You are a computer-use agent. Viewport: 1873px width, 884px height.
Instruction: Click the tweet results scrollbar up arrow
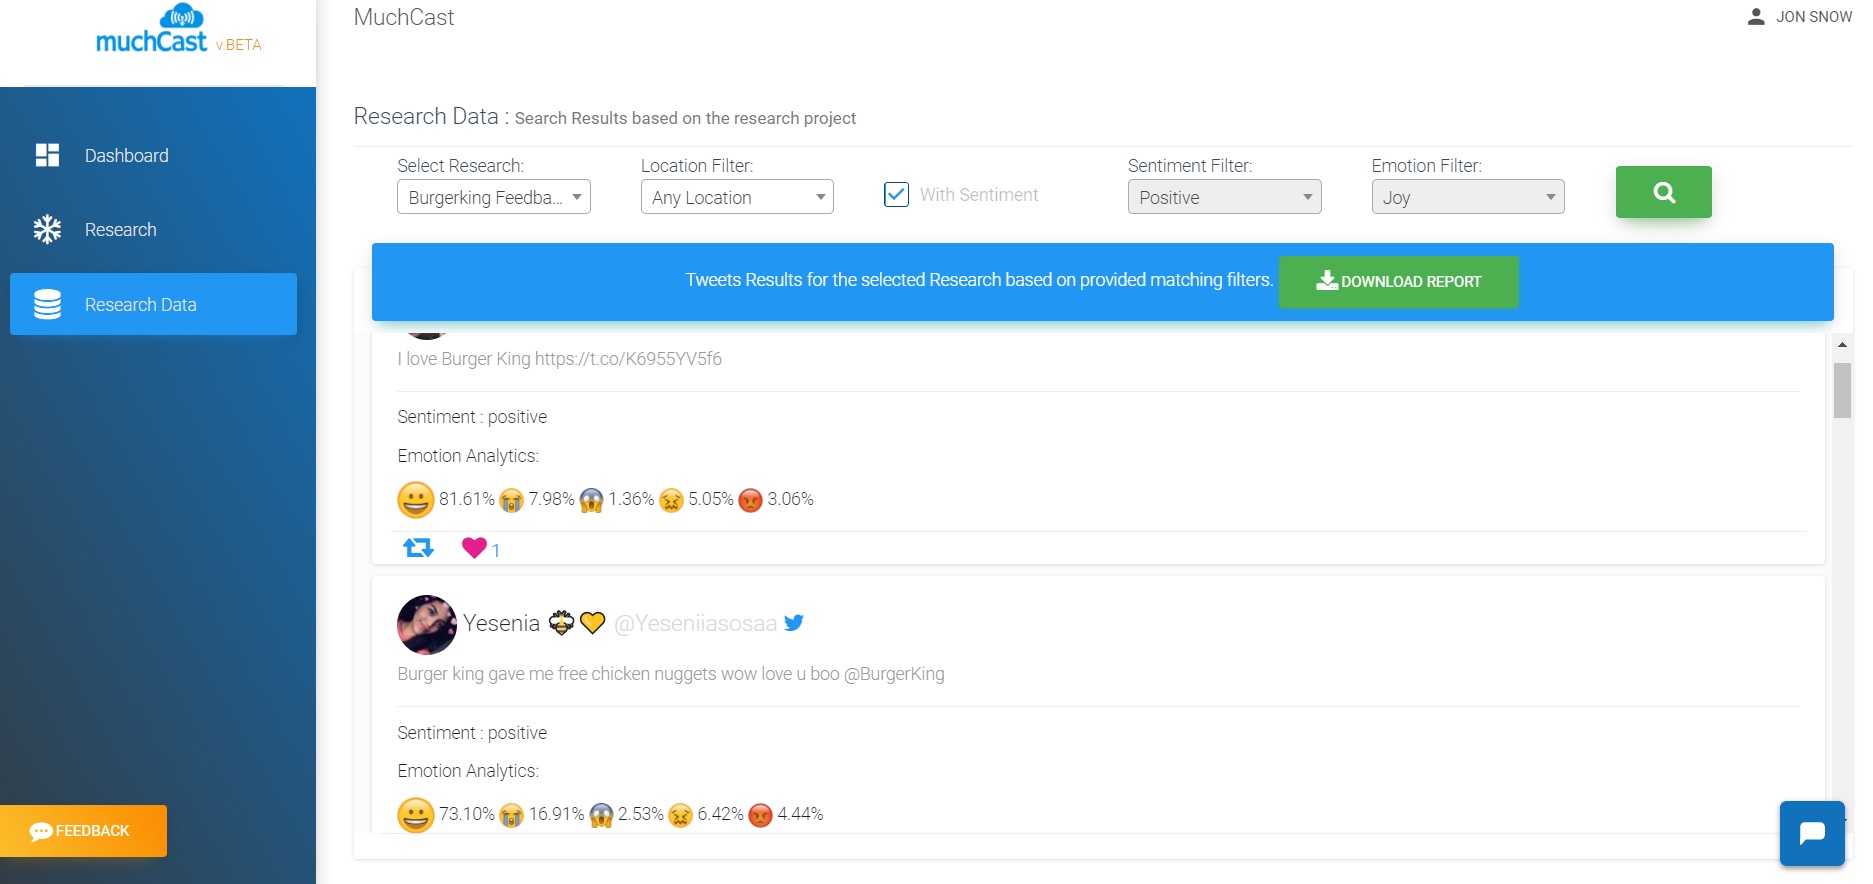[x=1842, y=345]
